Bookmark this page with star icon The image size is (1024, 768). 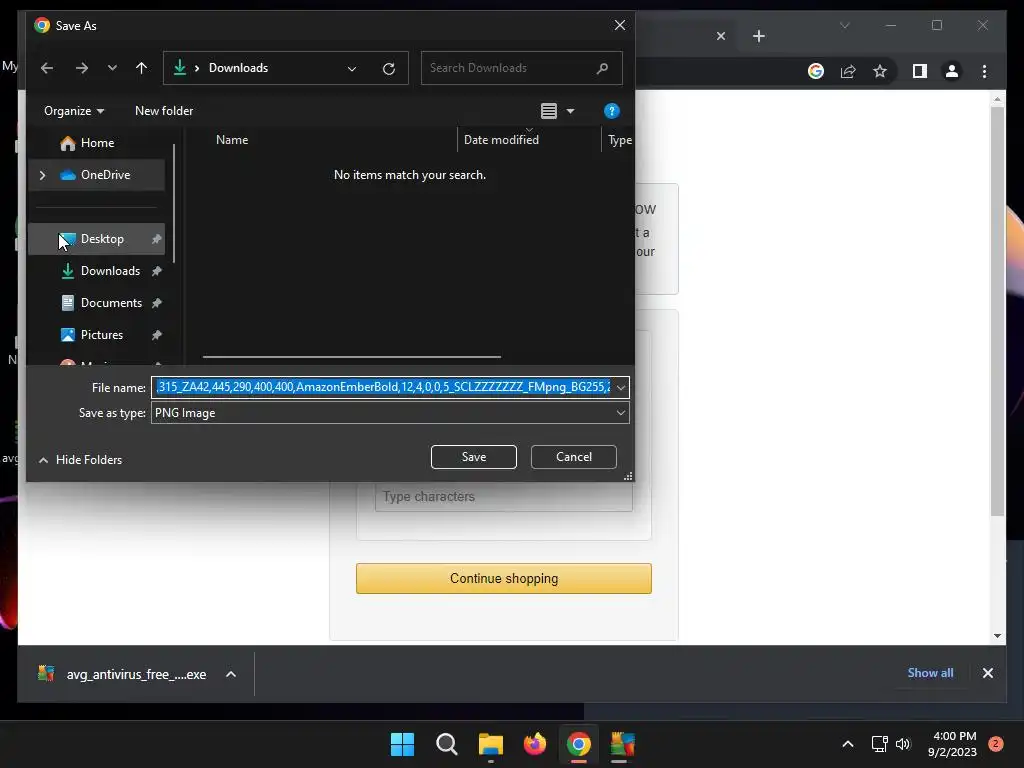tap(880, 71)
